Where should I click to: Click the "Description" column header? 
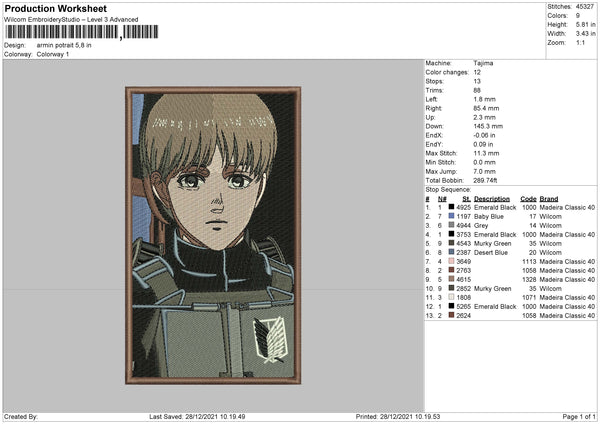pos(492,199)
